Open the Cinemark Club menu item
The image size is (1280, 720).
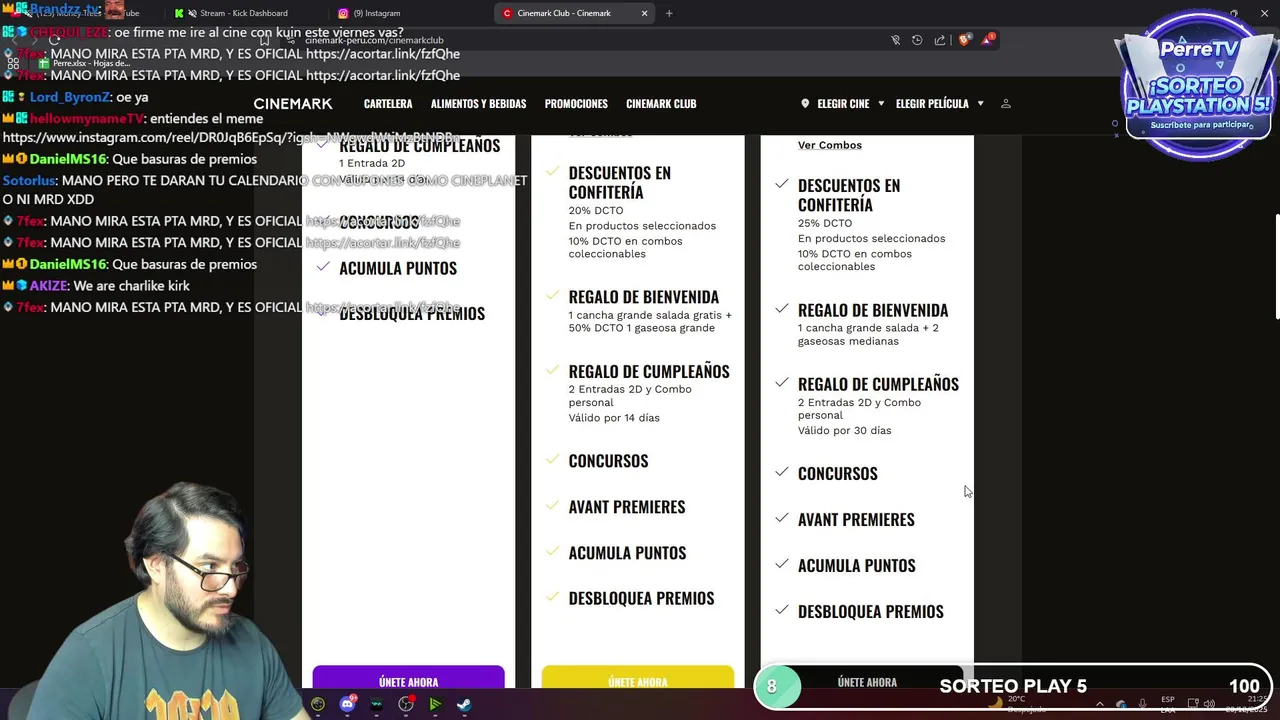(x=661, y=104)
